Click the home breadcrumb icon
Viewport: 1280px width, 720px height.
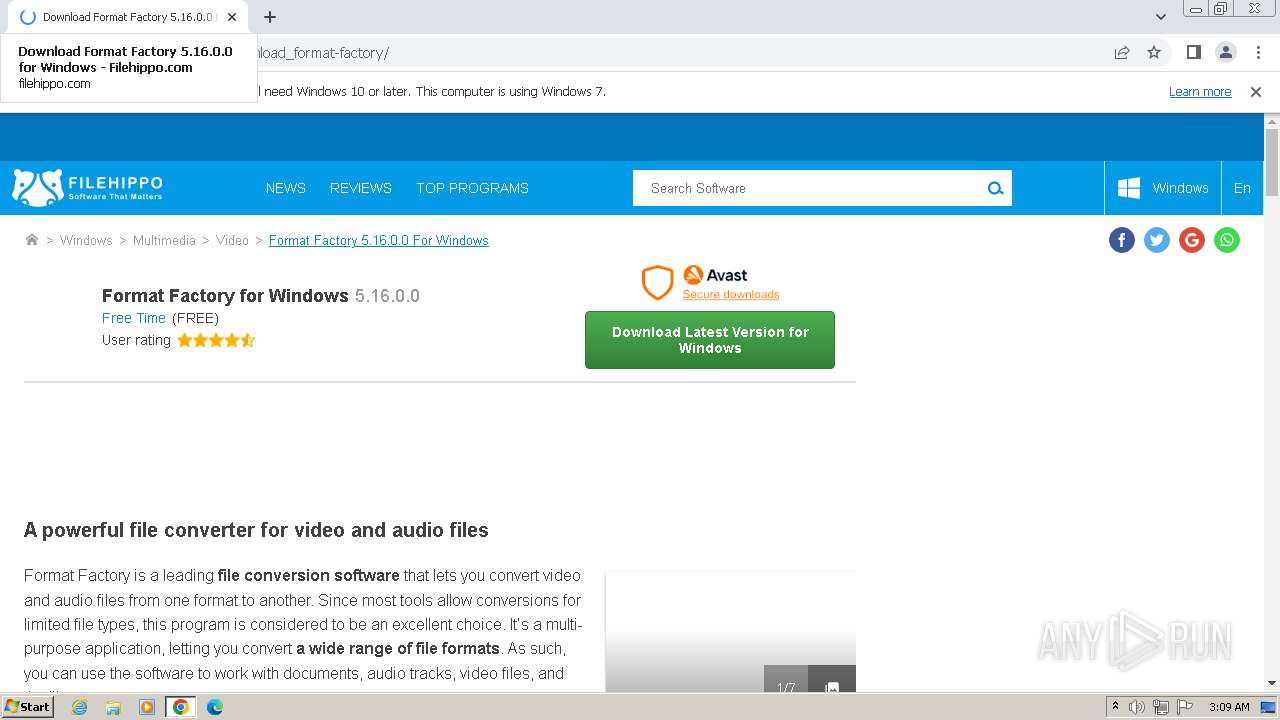tap(32, 240)
